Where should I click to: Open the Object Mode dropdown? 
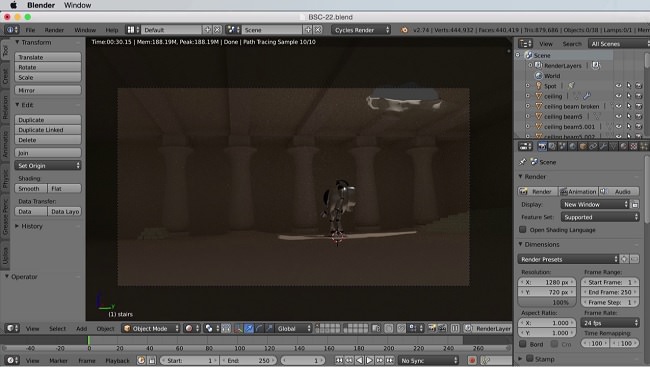[x=151, y=328]
